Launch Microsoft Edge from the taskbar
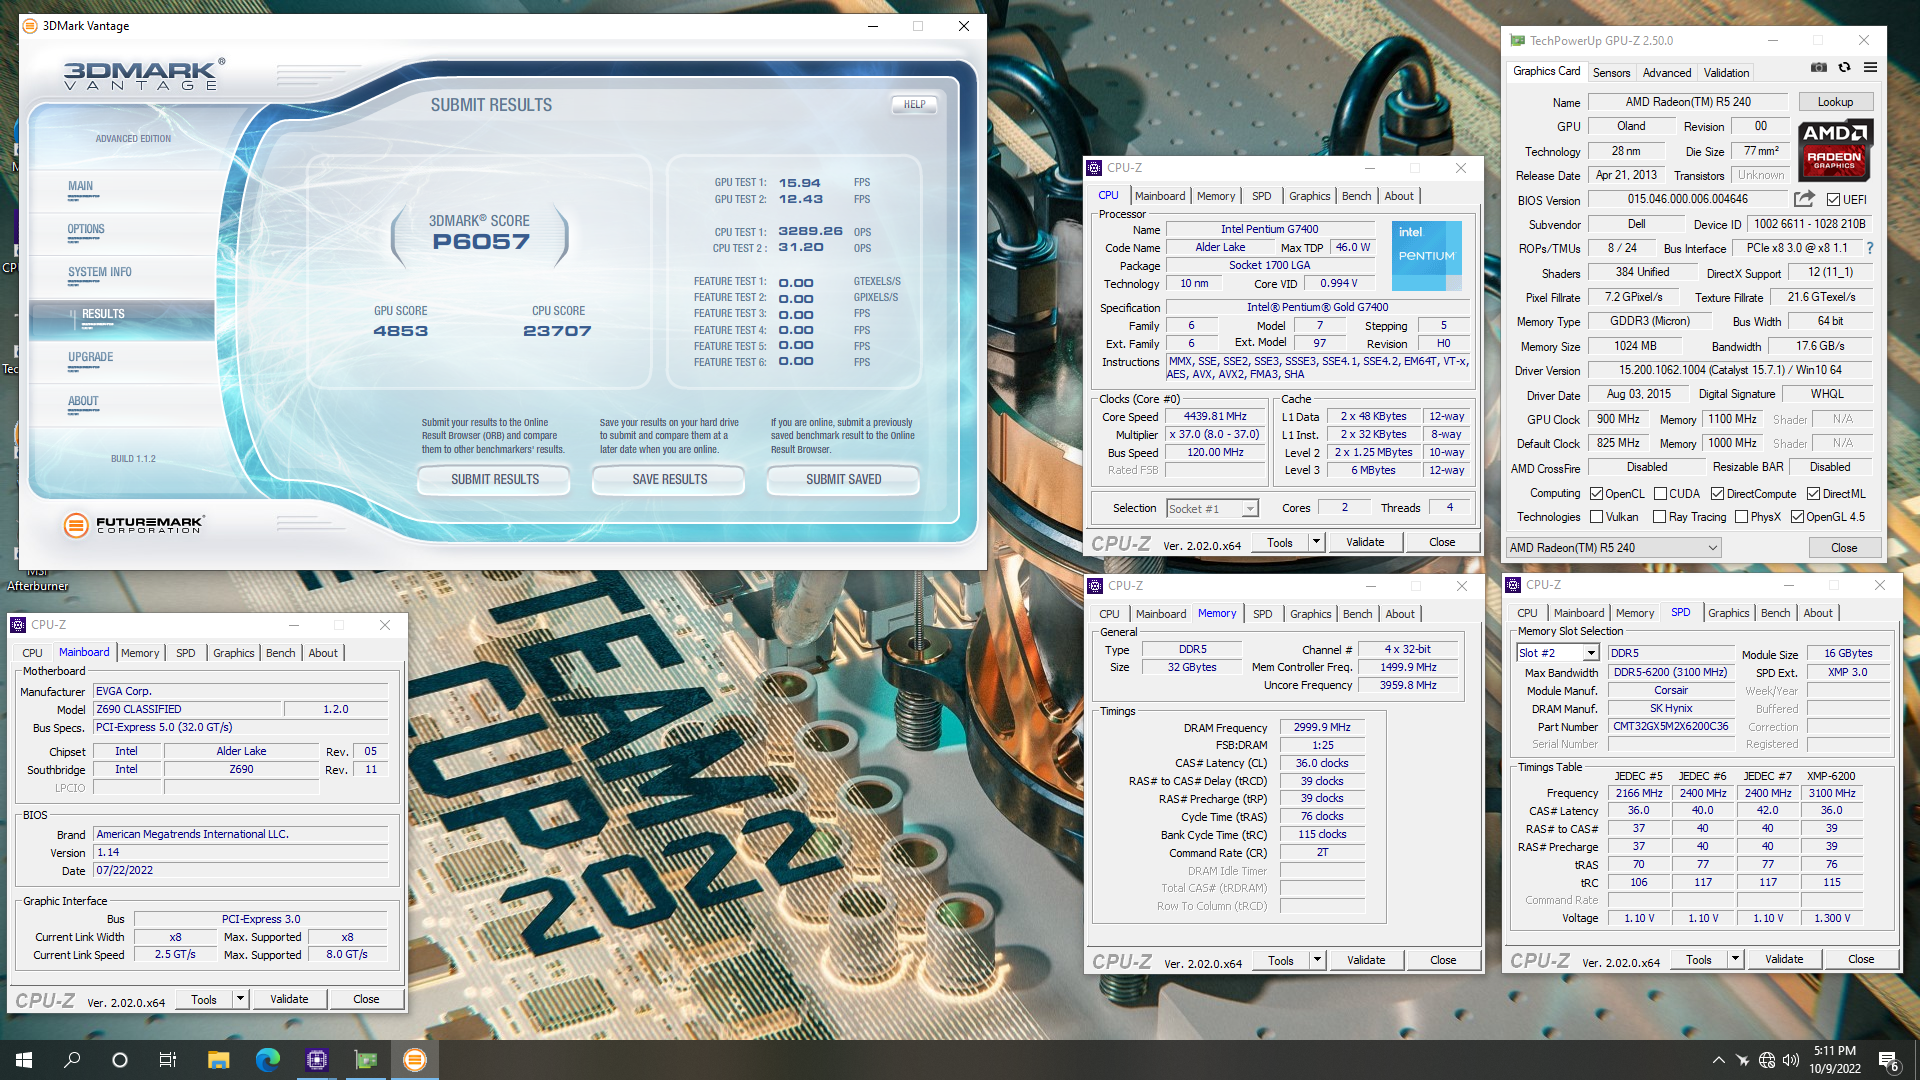The width and height of the screenshot is (1920, 1080). (x=267, y=1060)
